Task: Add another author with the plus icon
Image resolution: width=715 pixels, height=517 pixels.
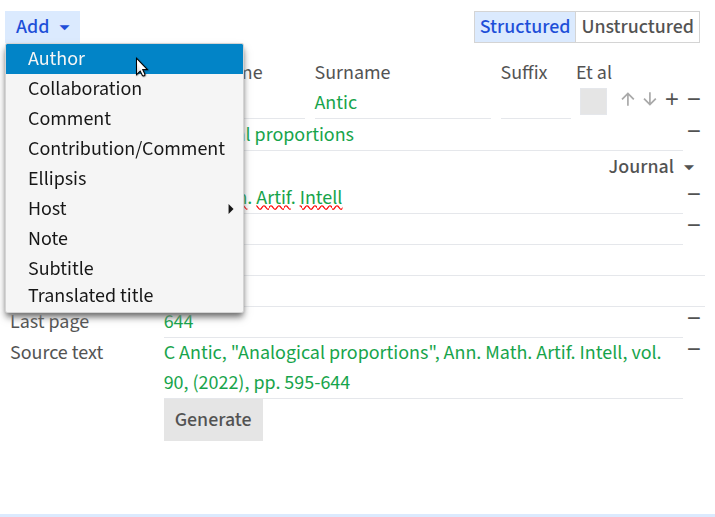Action: (672, 99)
